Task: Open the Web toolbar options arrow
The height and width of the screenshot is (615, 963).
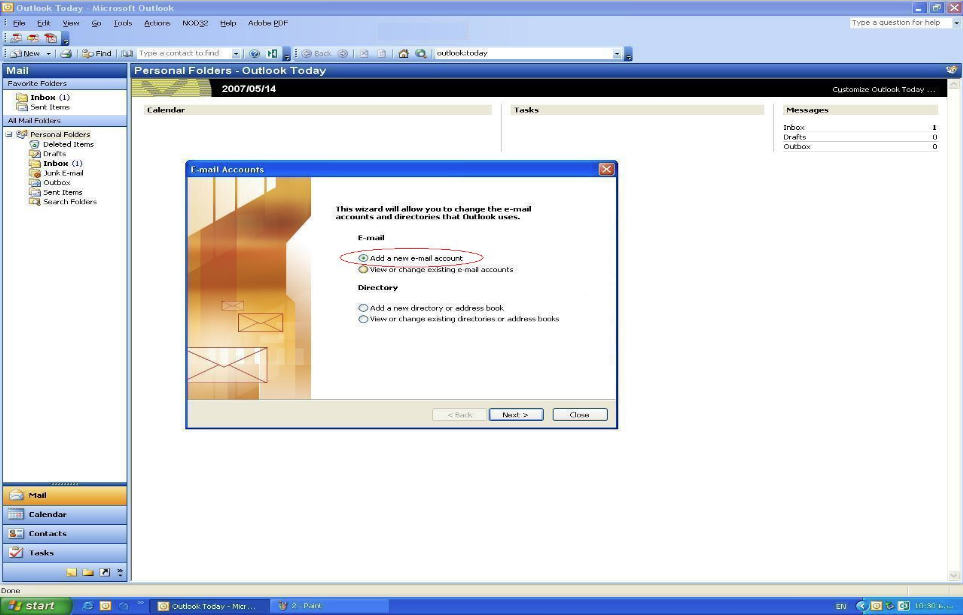Action: pyautogui.click(x=628, y=54)
